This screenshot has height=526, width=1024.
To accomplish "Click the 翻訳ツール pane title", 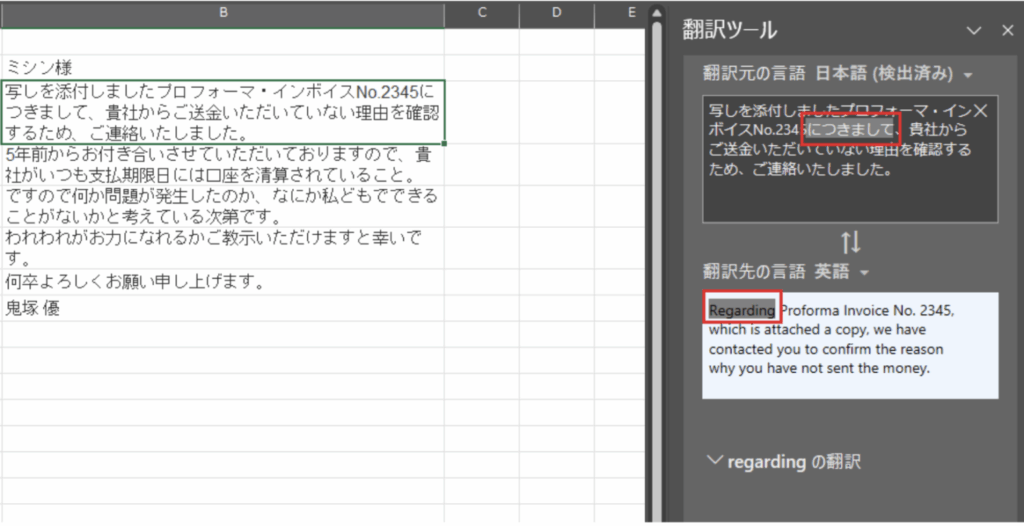I will coord(729,30).
